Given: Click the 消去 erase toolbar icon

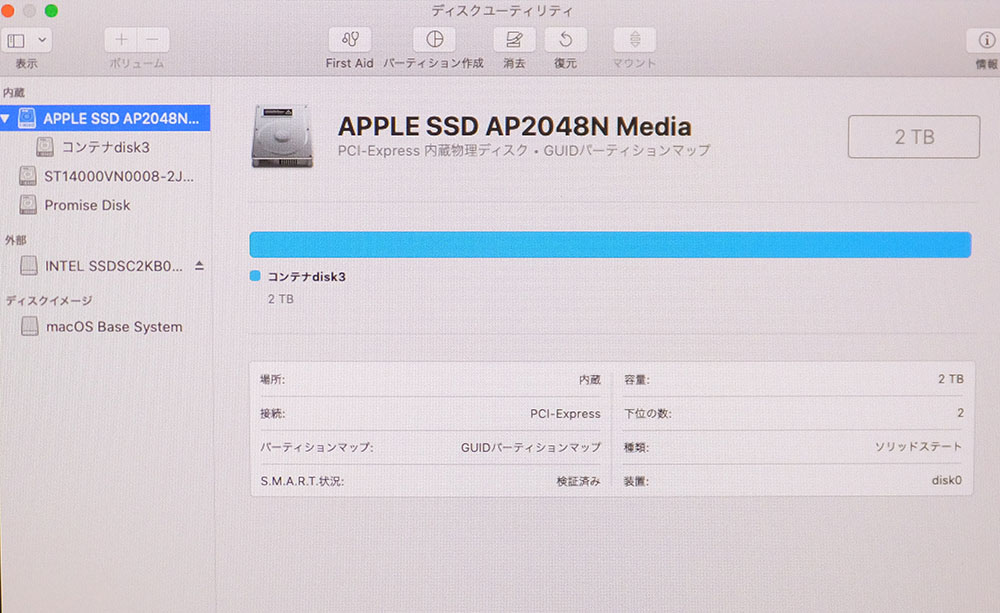Looking at the screenshot, I should pos(514,40).
